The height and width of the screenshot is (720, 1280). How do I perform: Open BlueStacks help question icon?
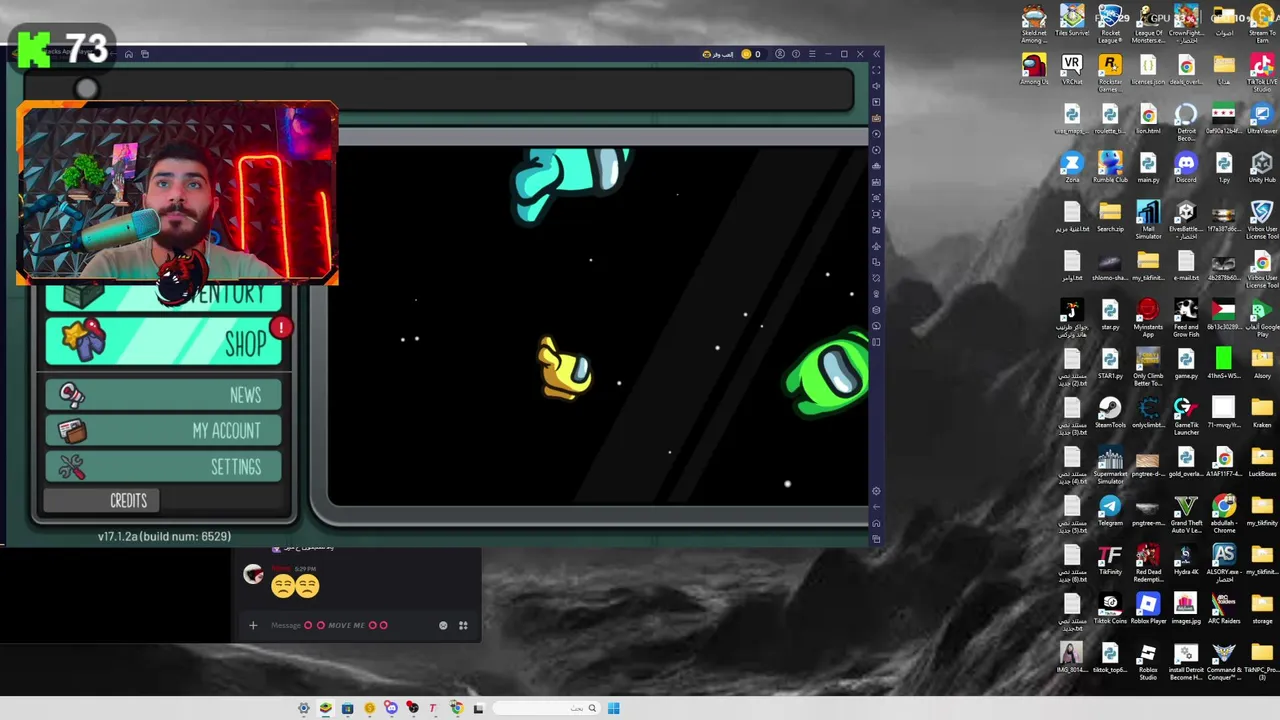[x=796, y=54]
